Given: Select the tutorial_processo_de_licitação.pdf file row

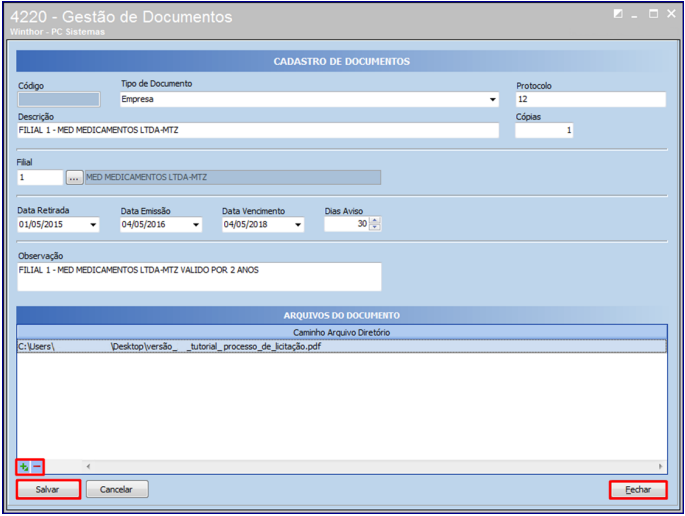Looking at the screenshot, I should coord(342,346).
